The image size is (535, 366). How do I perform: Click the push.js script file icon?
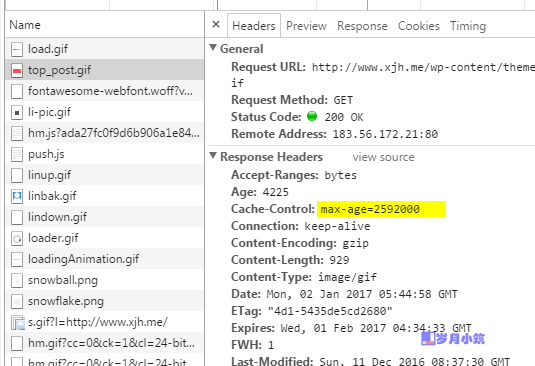[17, 155]
